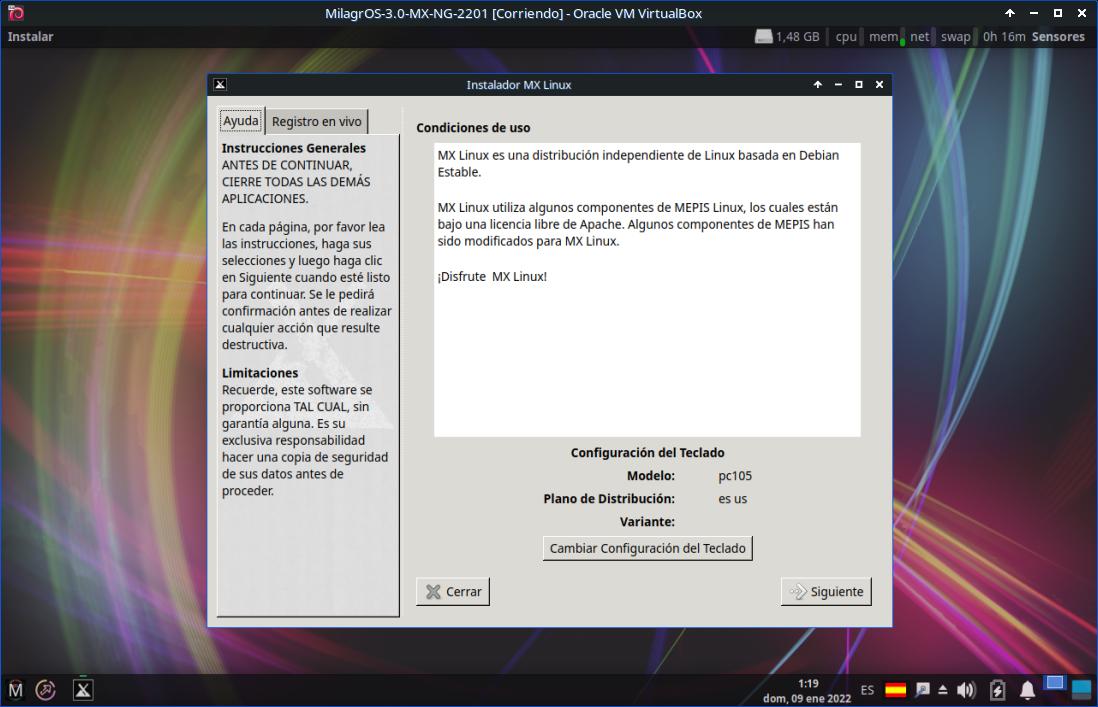The width and height of the screenshot is (1098, 707).
Task: Switch to the Registro en vivo tab
Action: (317, 122)
